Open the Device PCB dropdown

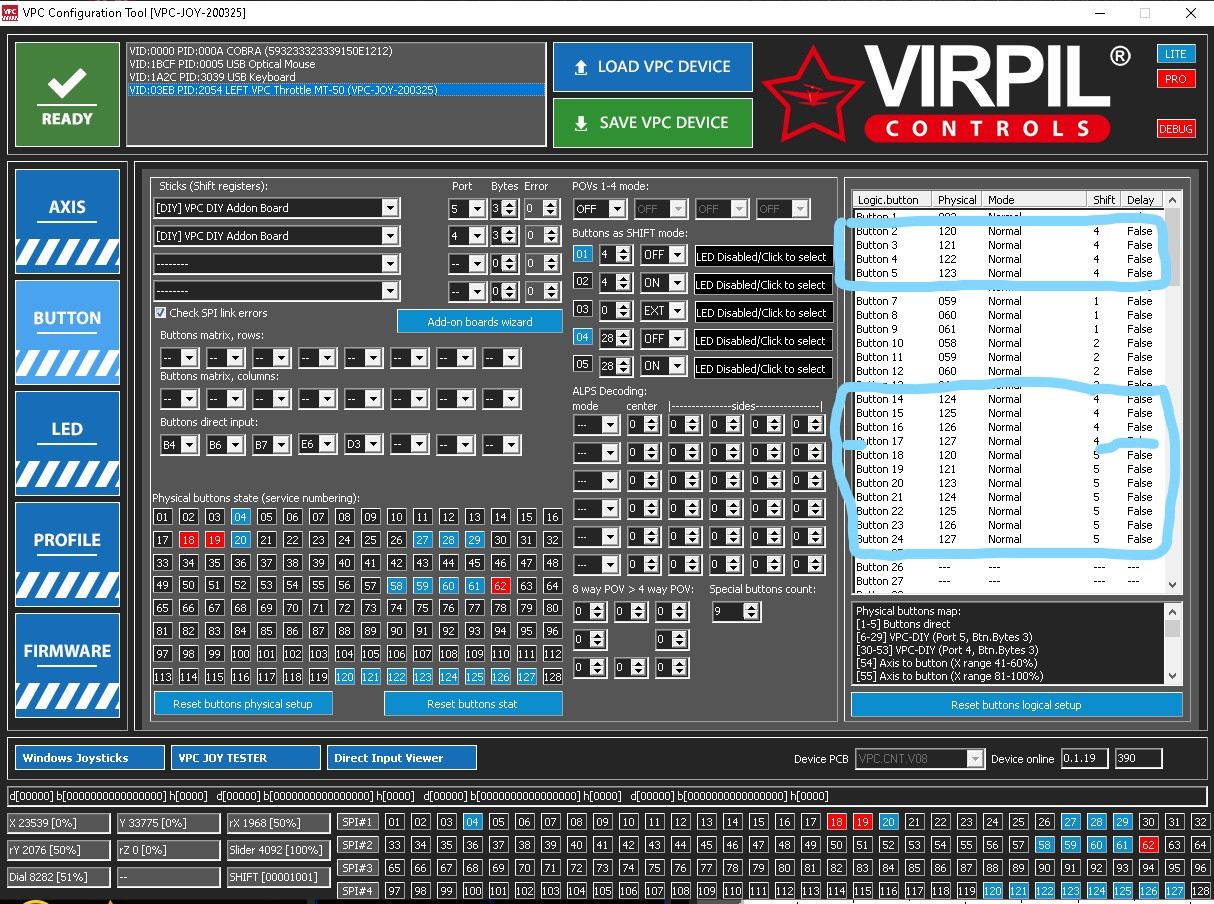[x=975, y=759]
